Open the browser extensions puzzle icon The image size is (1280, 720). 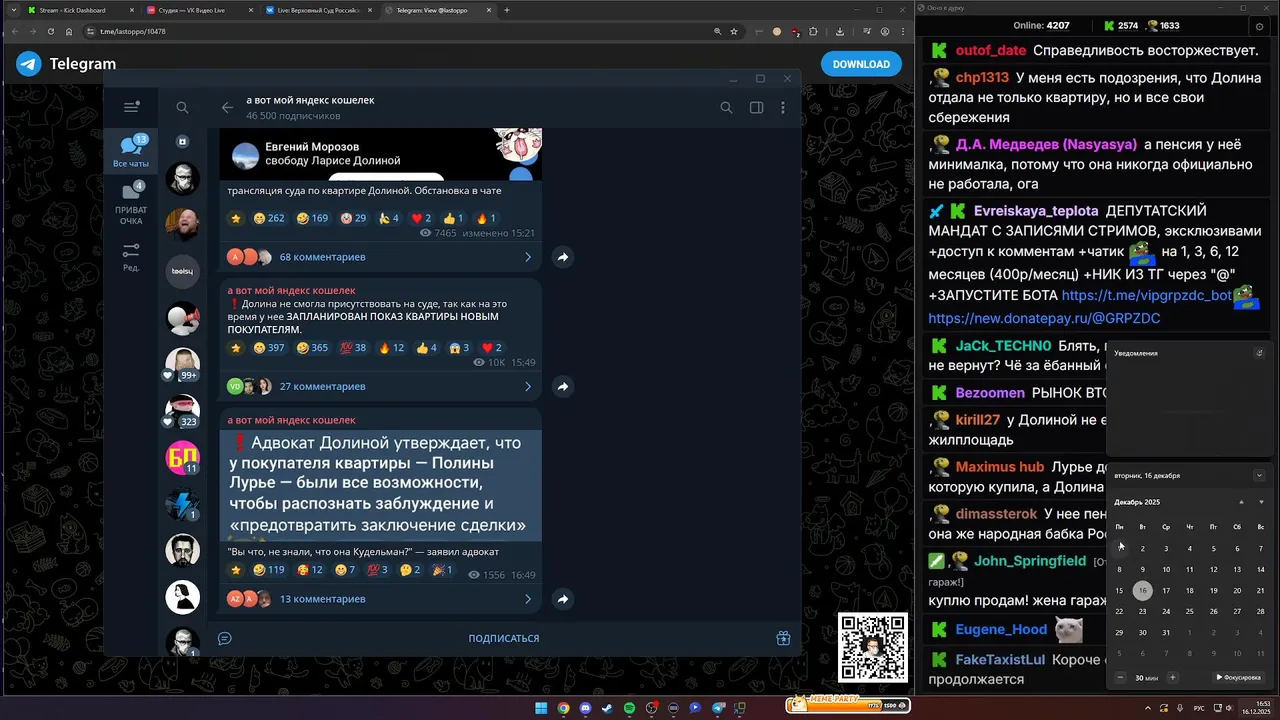(813, 31)
